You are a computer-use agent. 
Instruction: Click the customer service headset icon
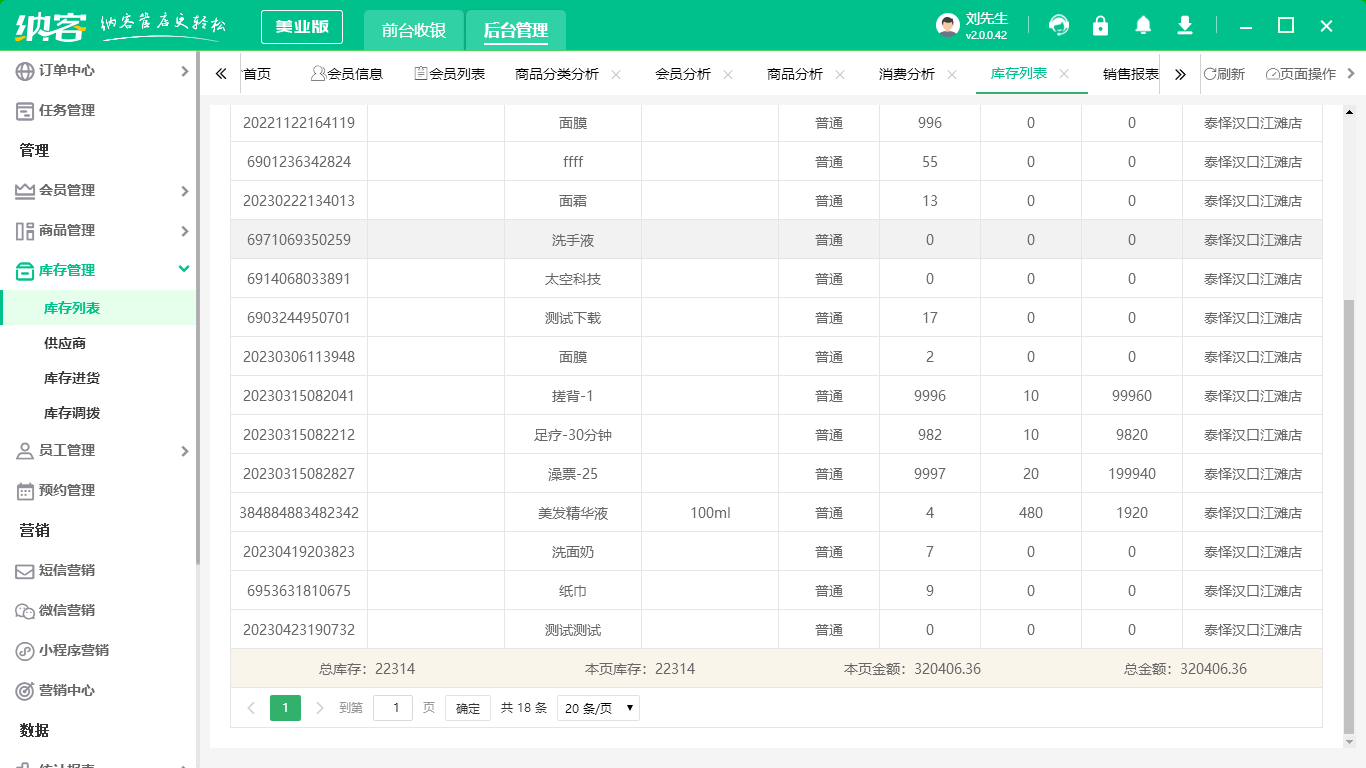tap(1058, 26)
